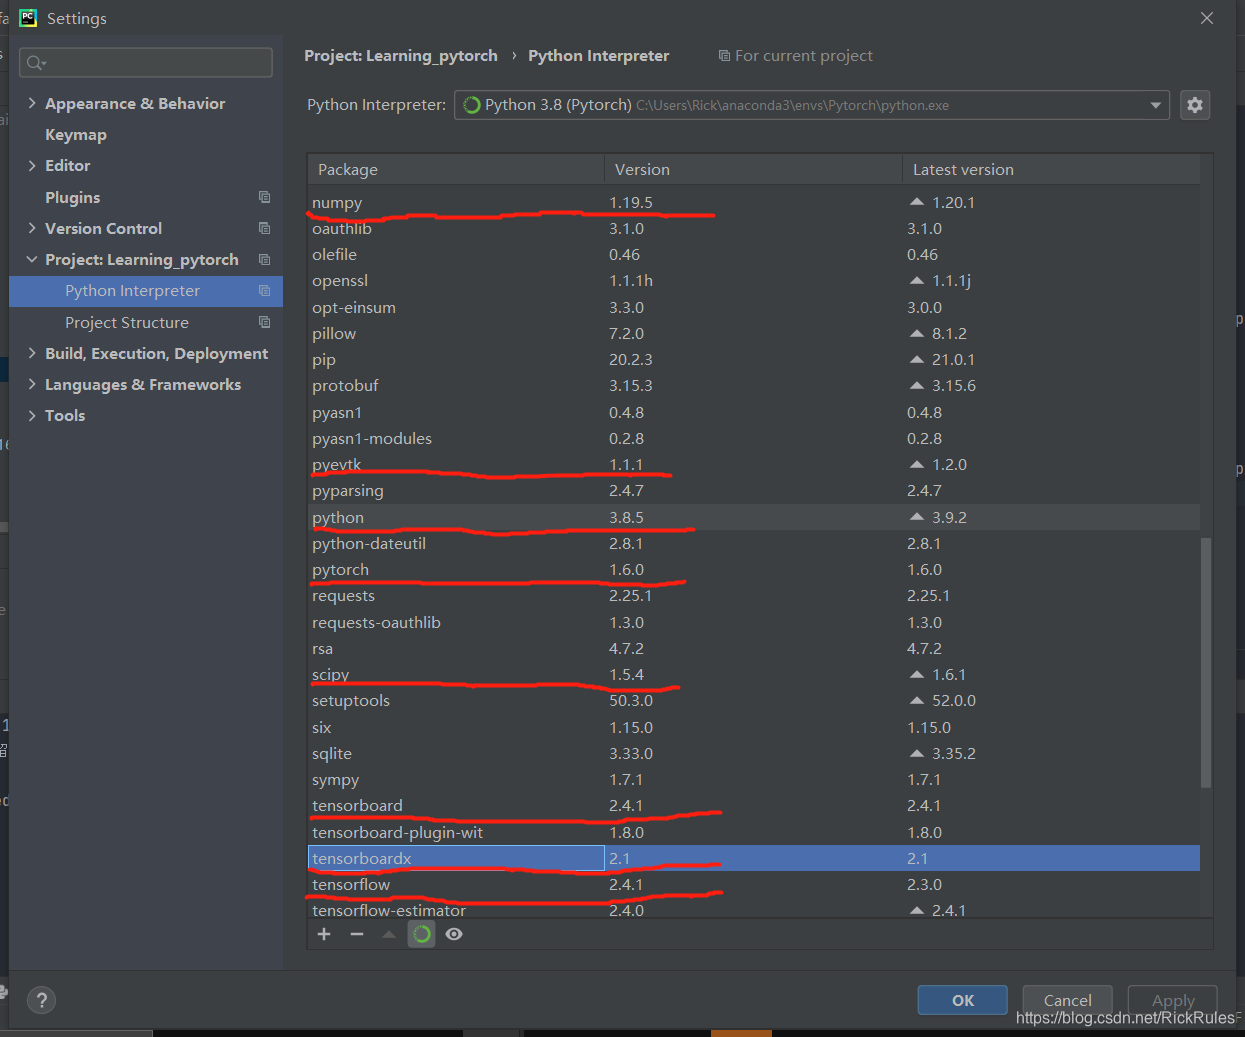Click Project: Learning_pytorch breadcrumb

click(x=401, y=56)
